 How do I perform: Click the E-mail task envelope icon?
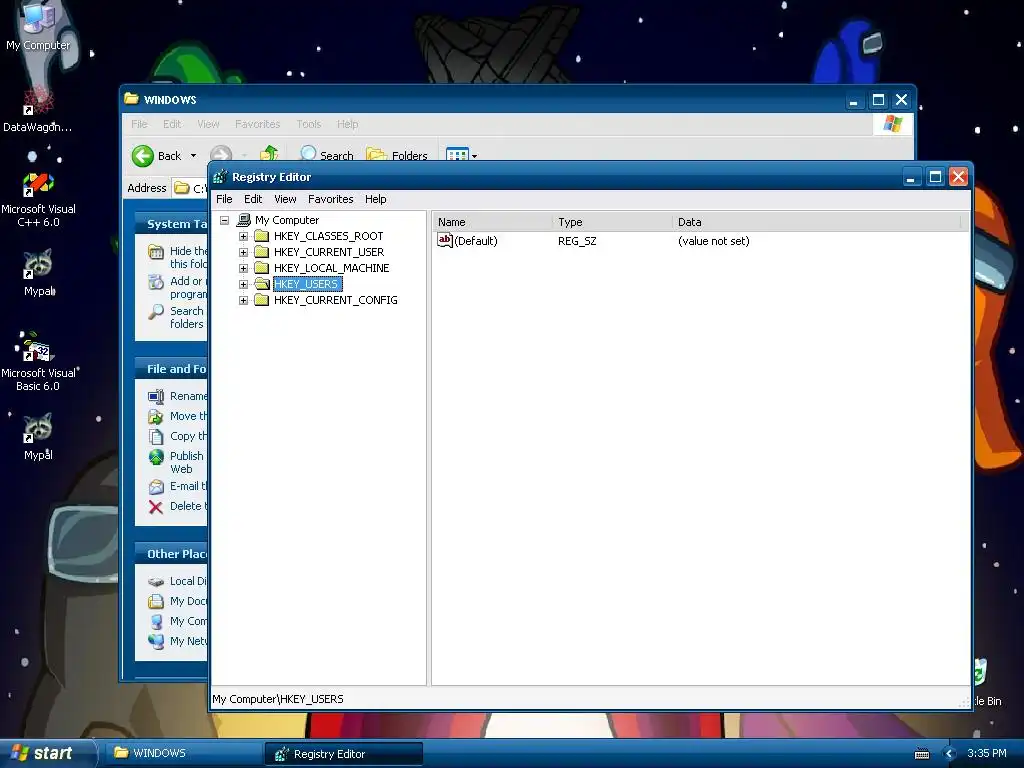[156, 487]
